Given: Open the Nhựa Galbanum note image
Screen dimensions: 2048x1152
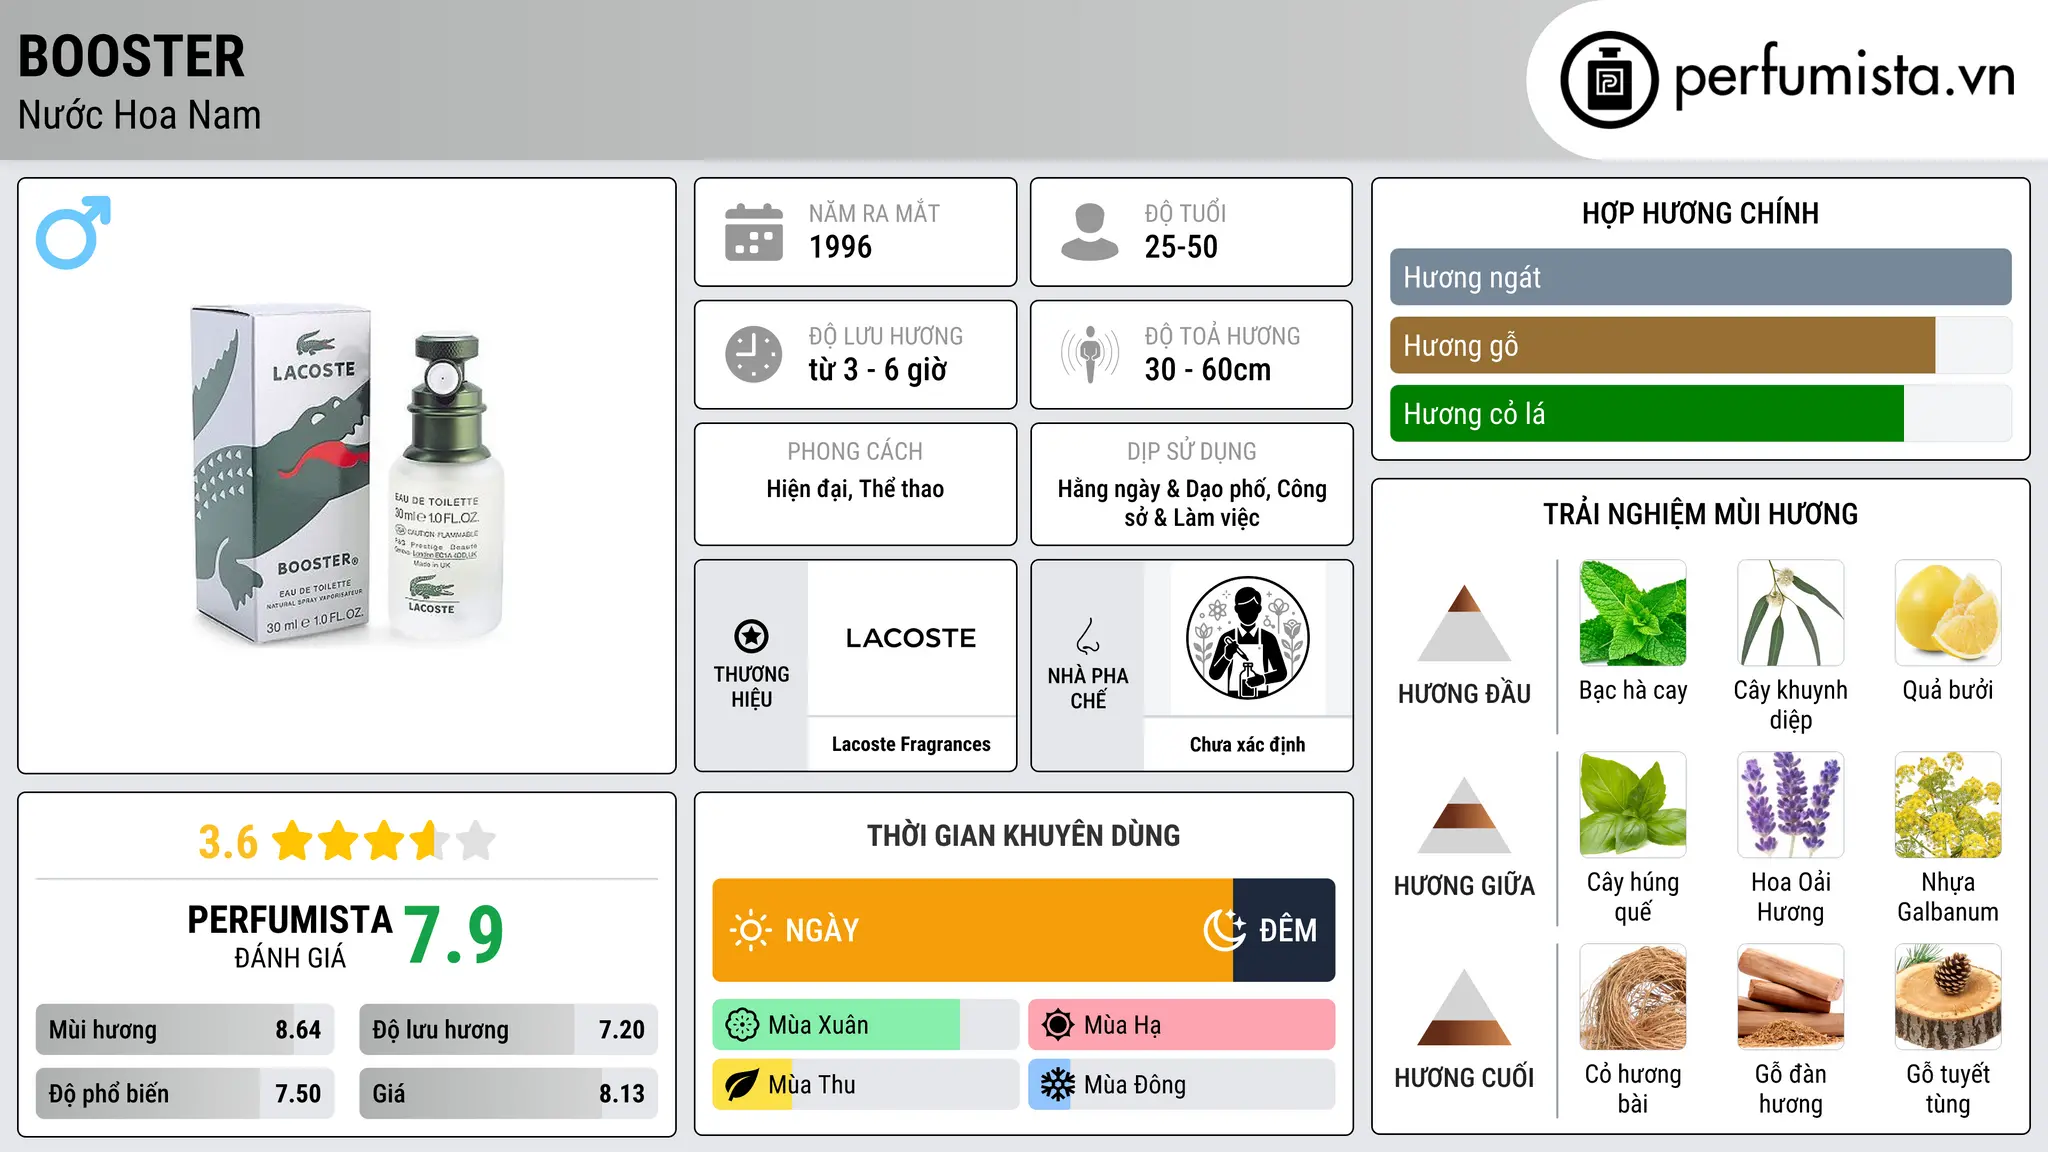Looking at the screenshot, I should (1948, 805).
